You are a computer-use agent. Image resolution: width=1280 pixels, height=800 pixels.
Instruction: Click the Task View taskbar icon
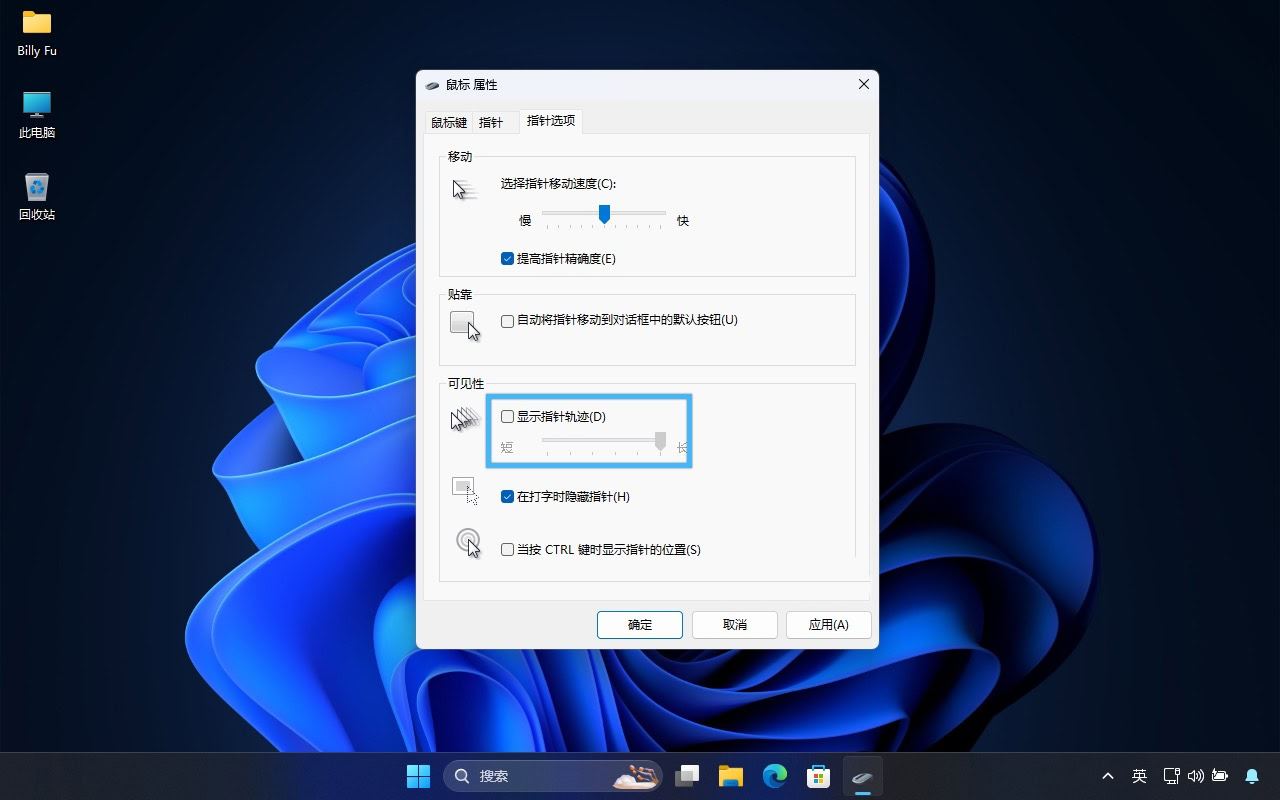(687, 776)
